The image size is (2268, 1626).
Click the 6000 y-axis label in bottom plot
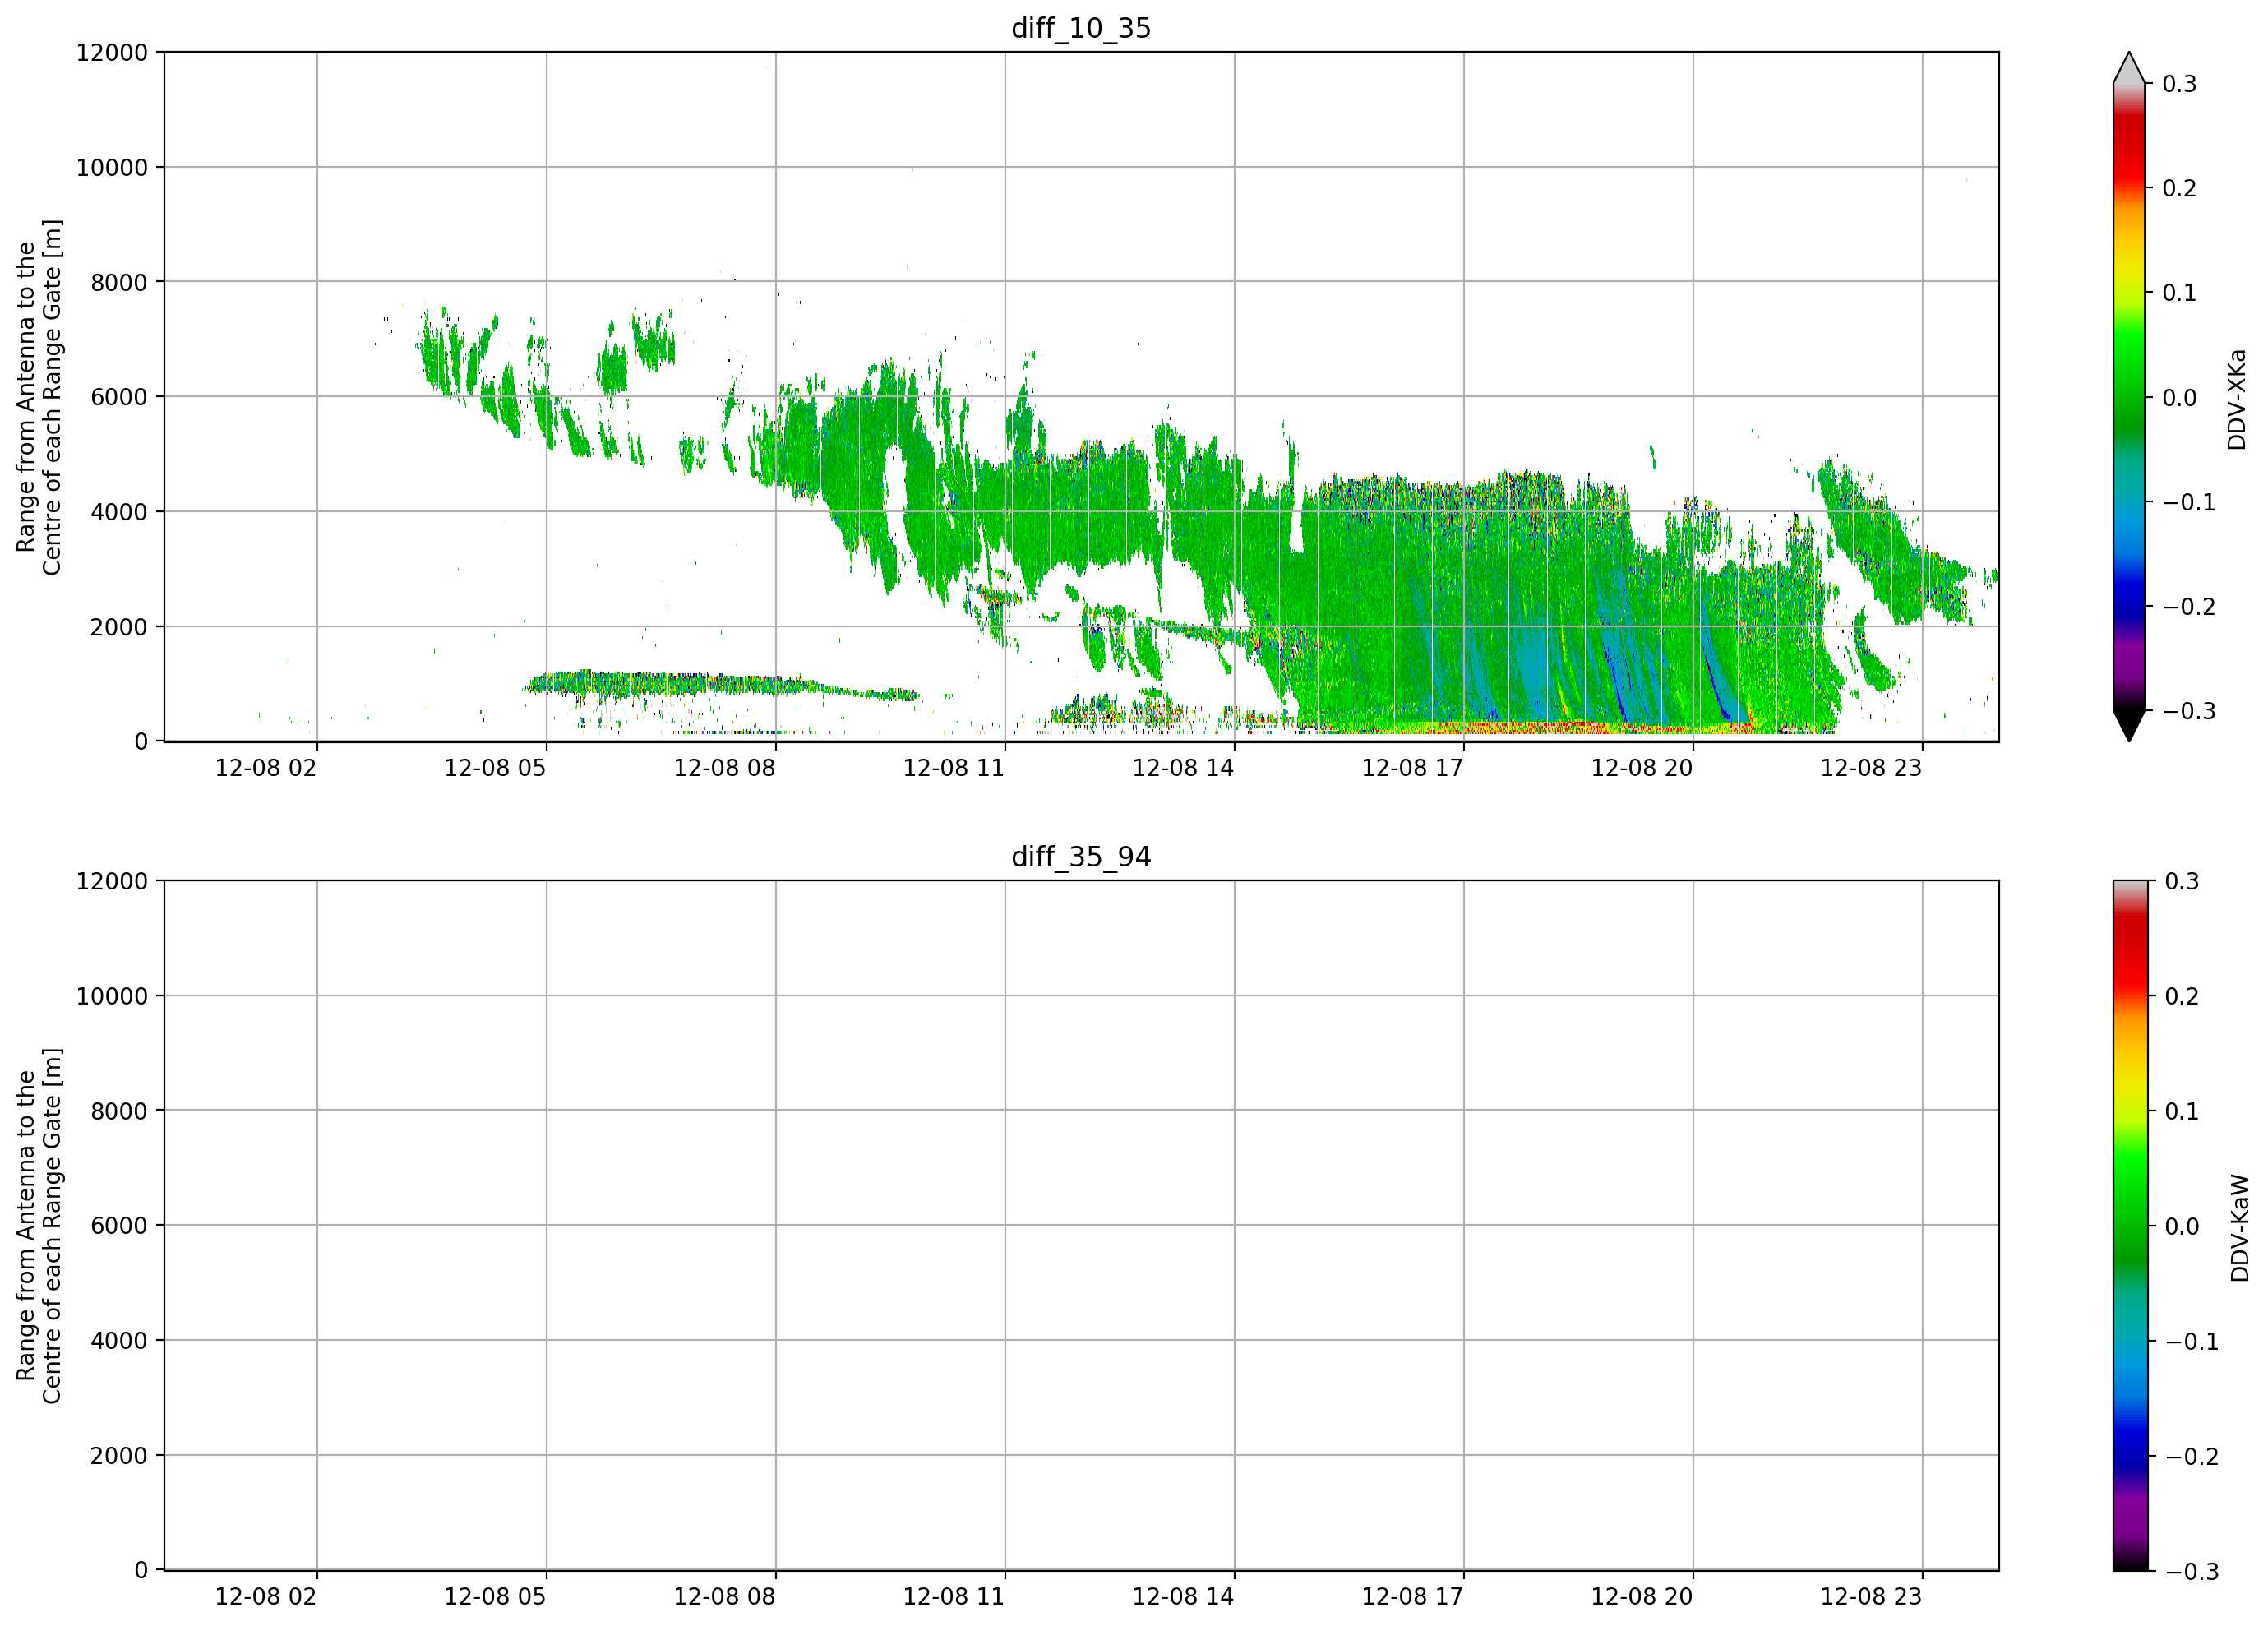tap(119, 1226)
